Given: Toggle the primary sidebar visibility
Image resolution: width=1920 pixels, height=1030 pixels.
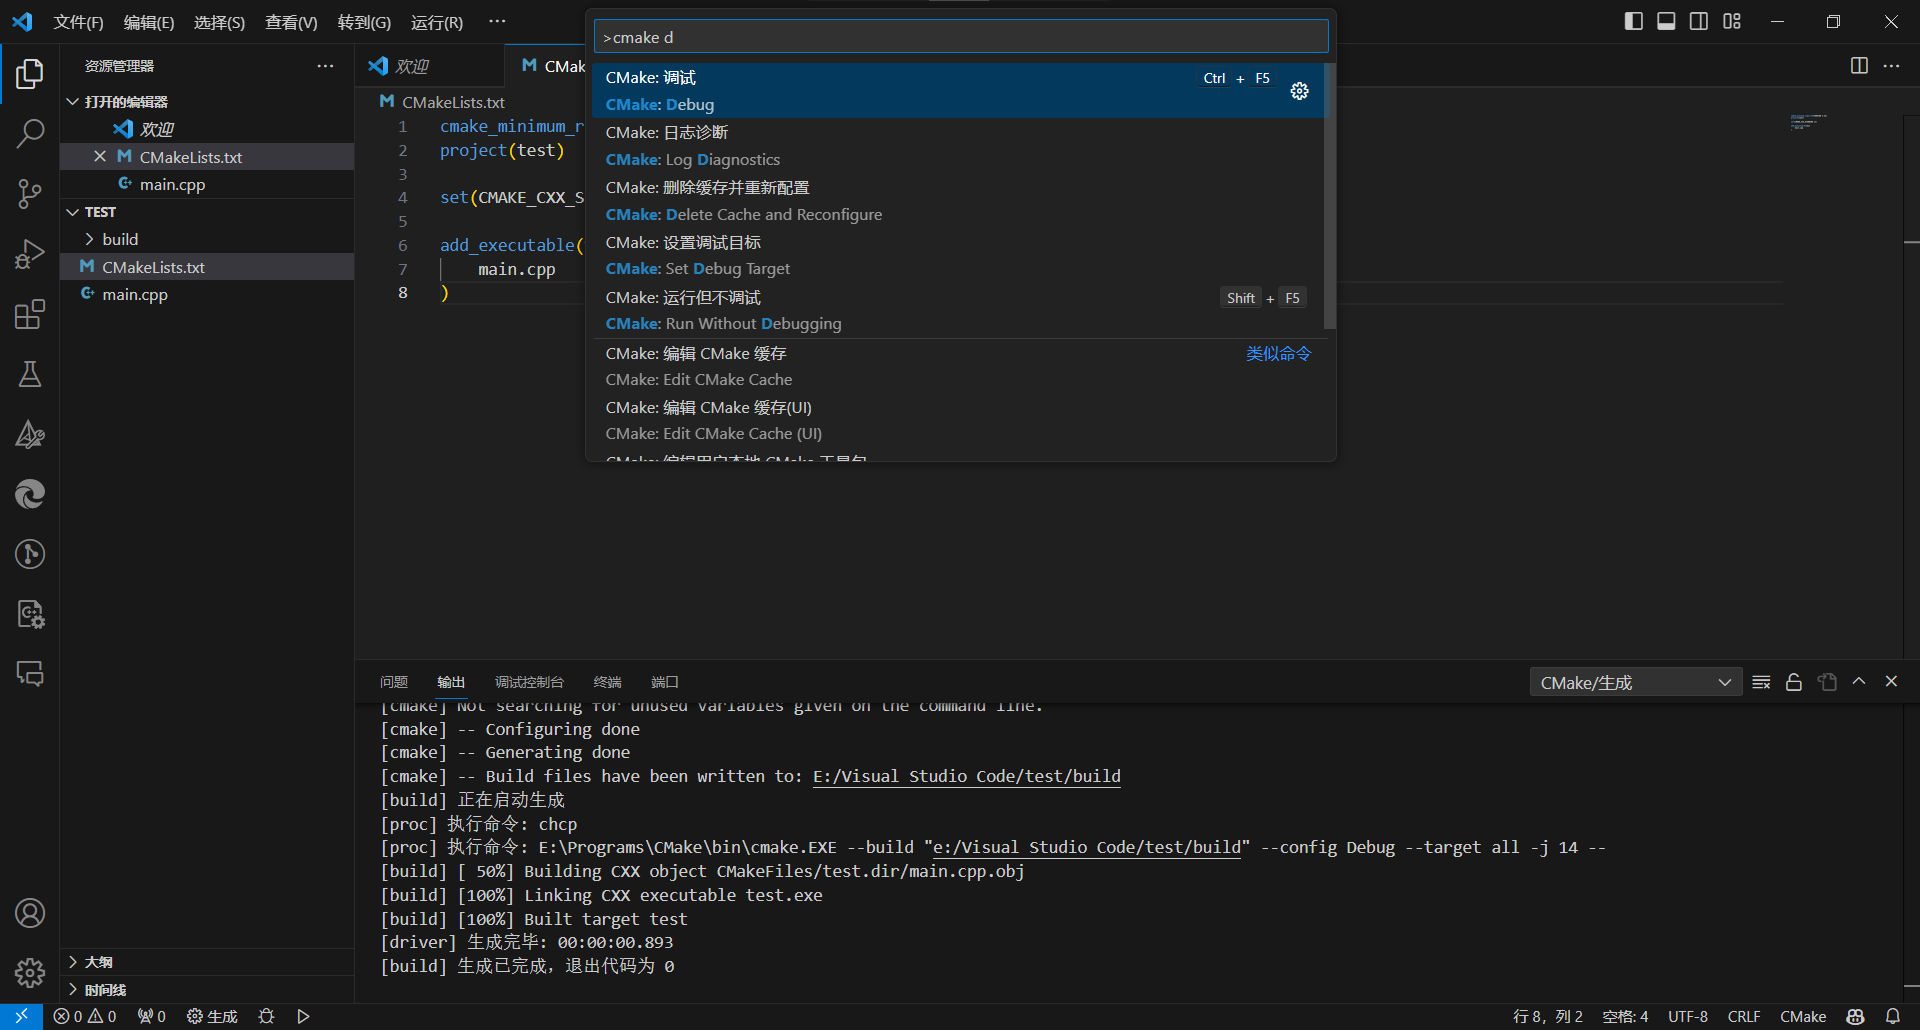Looking at the screenshot, I should coord(1634,21).
